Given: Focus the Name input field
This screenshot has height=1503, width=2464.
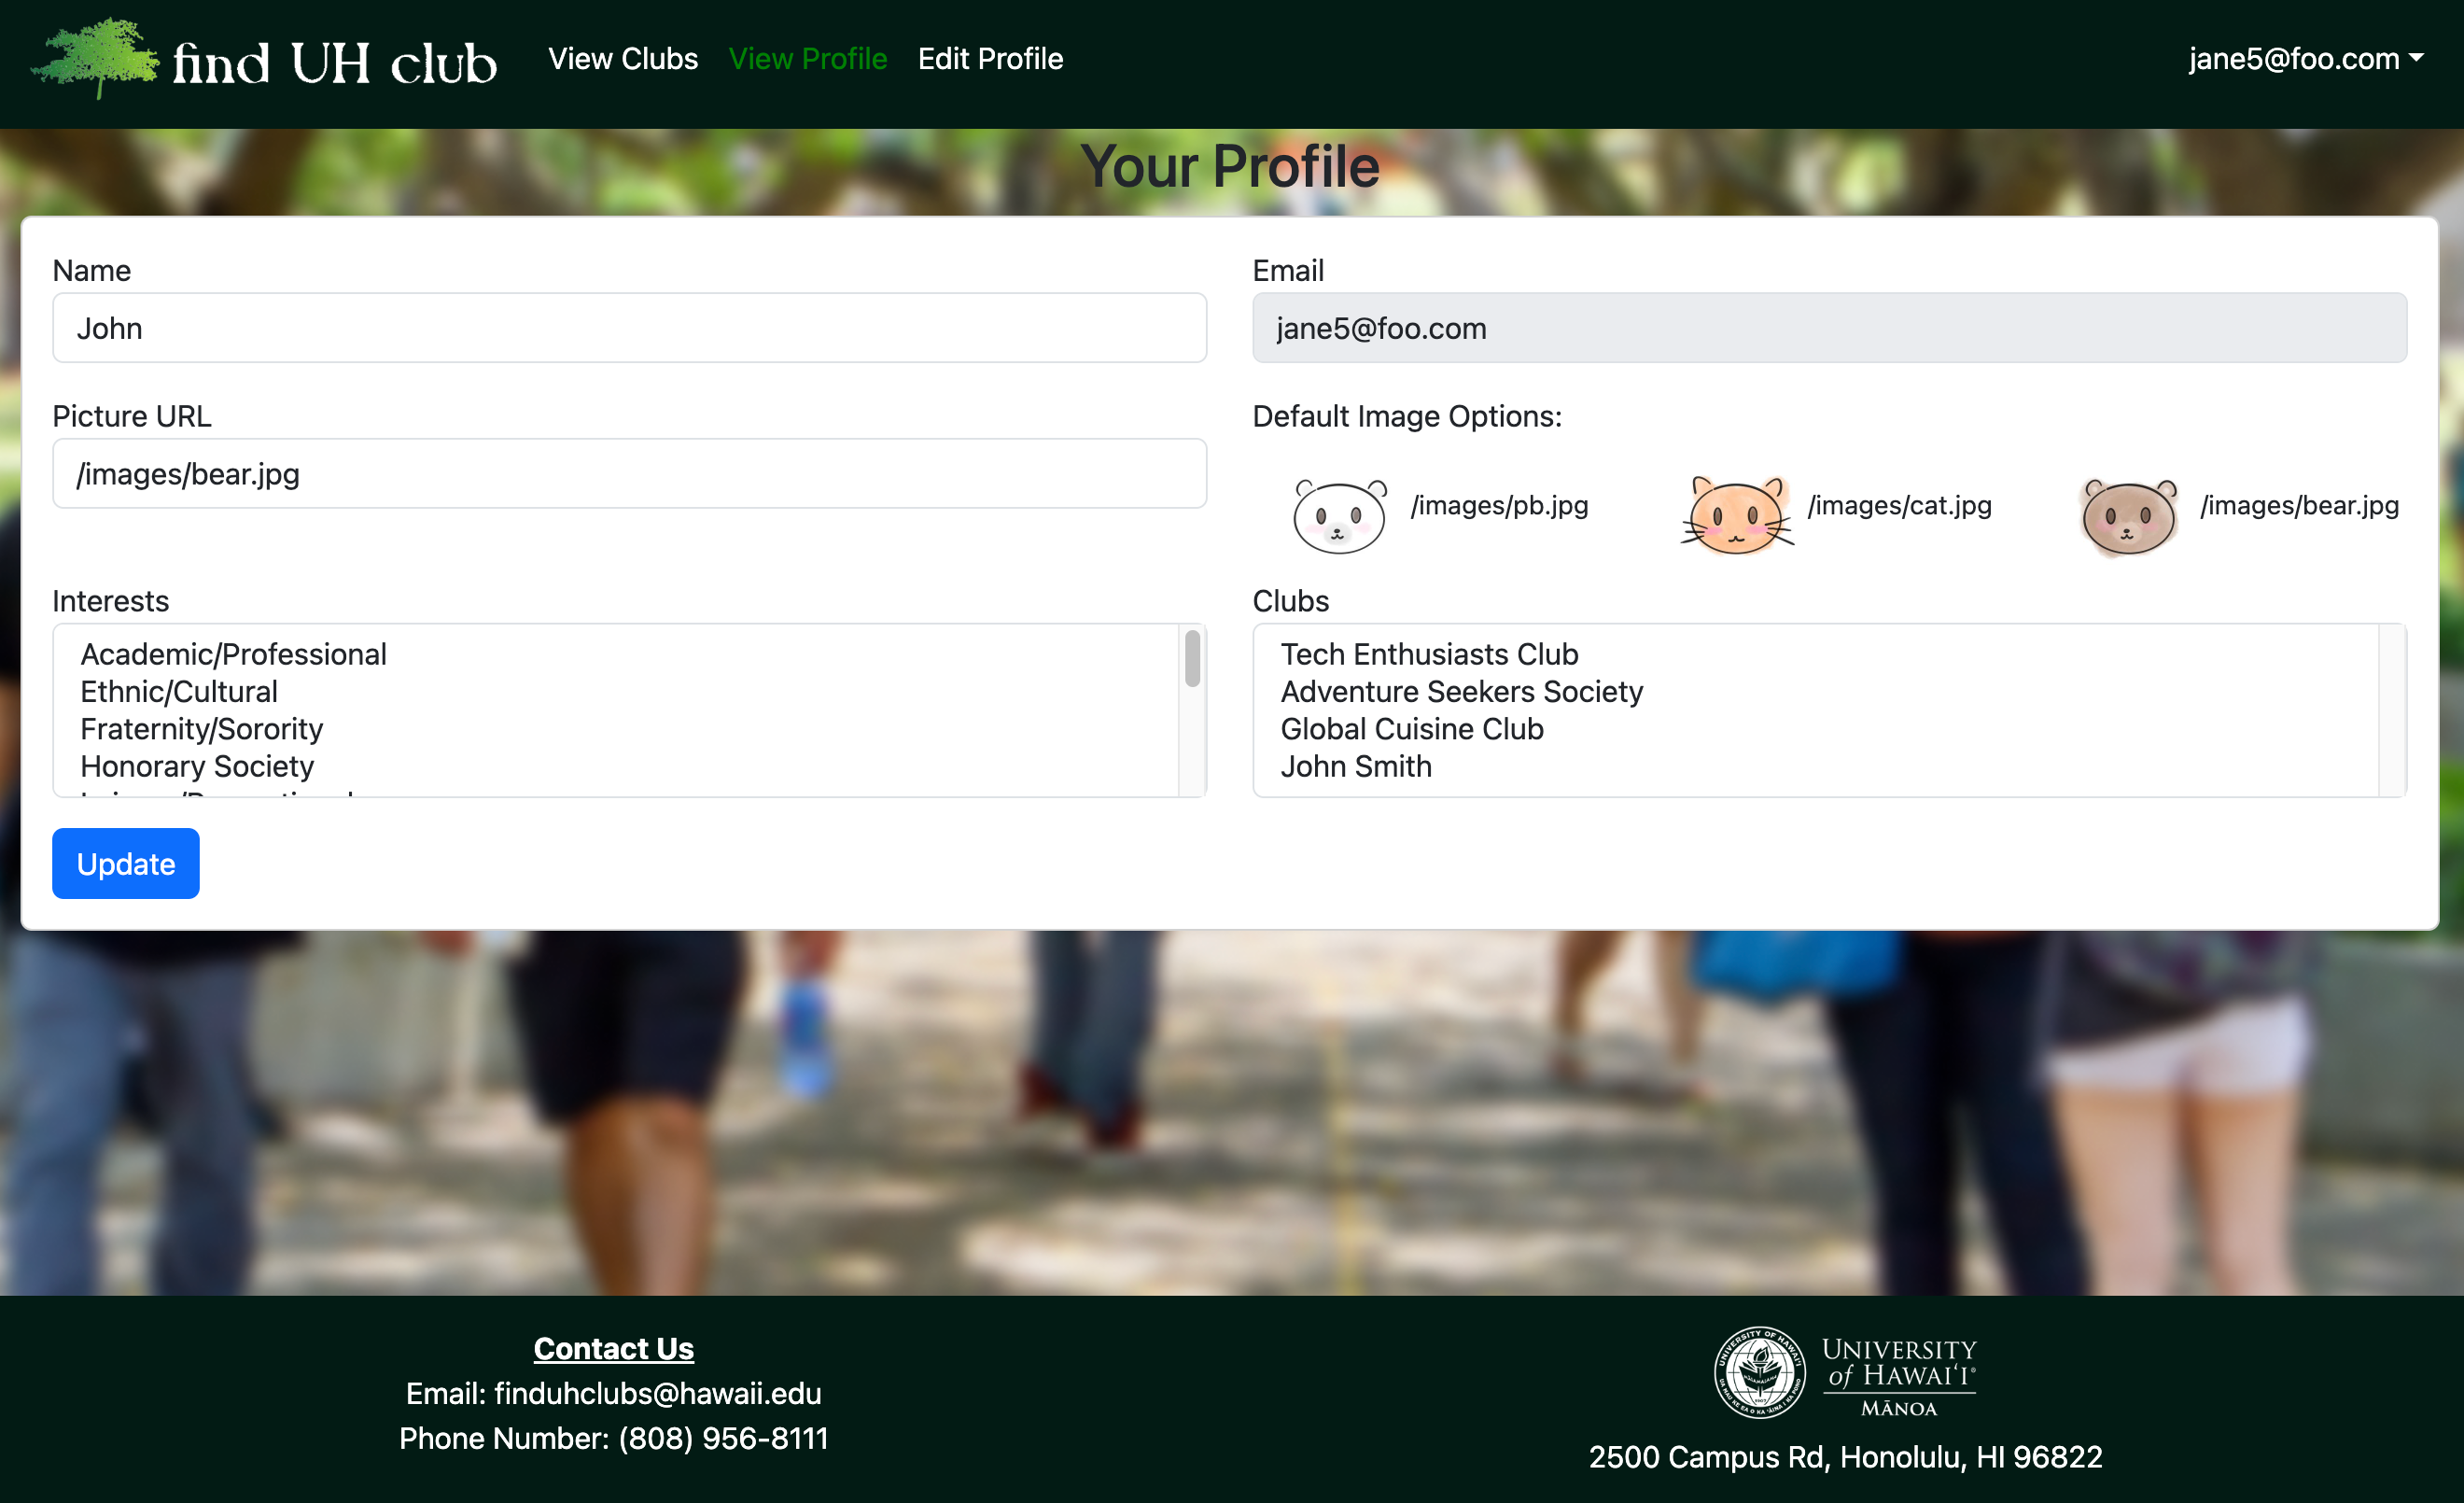Looking at the screenshot, I should click(629, 328).
